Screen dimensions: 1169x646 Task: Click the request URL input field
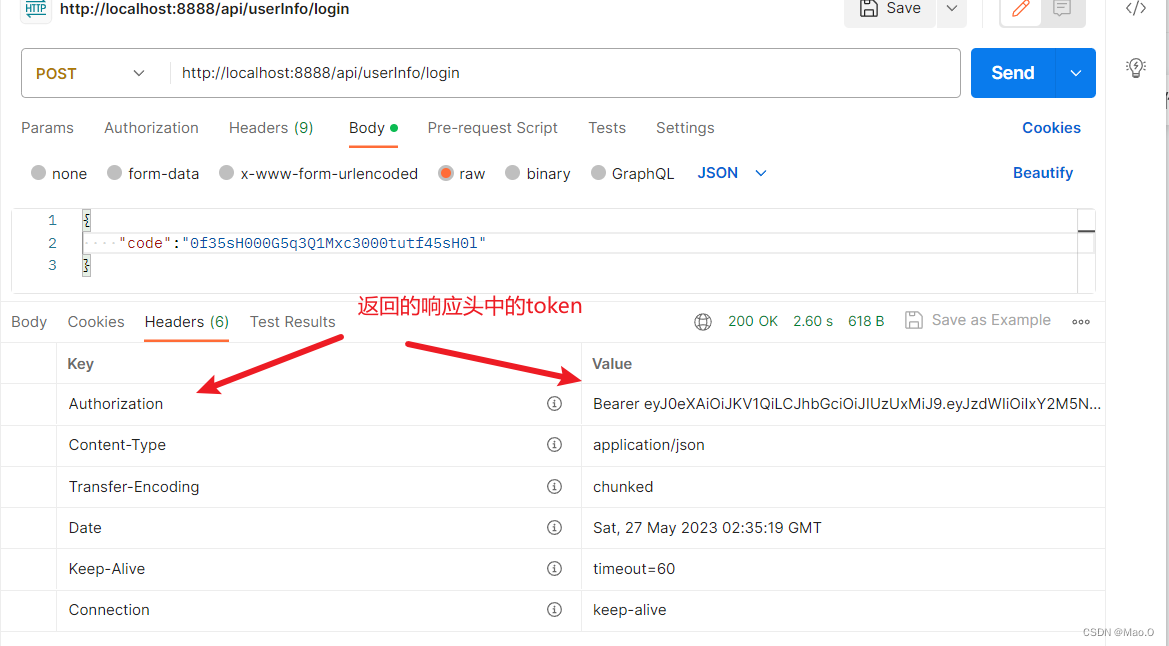tap(567, 73)
